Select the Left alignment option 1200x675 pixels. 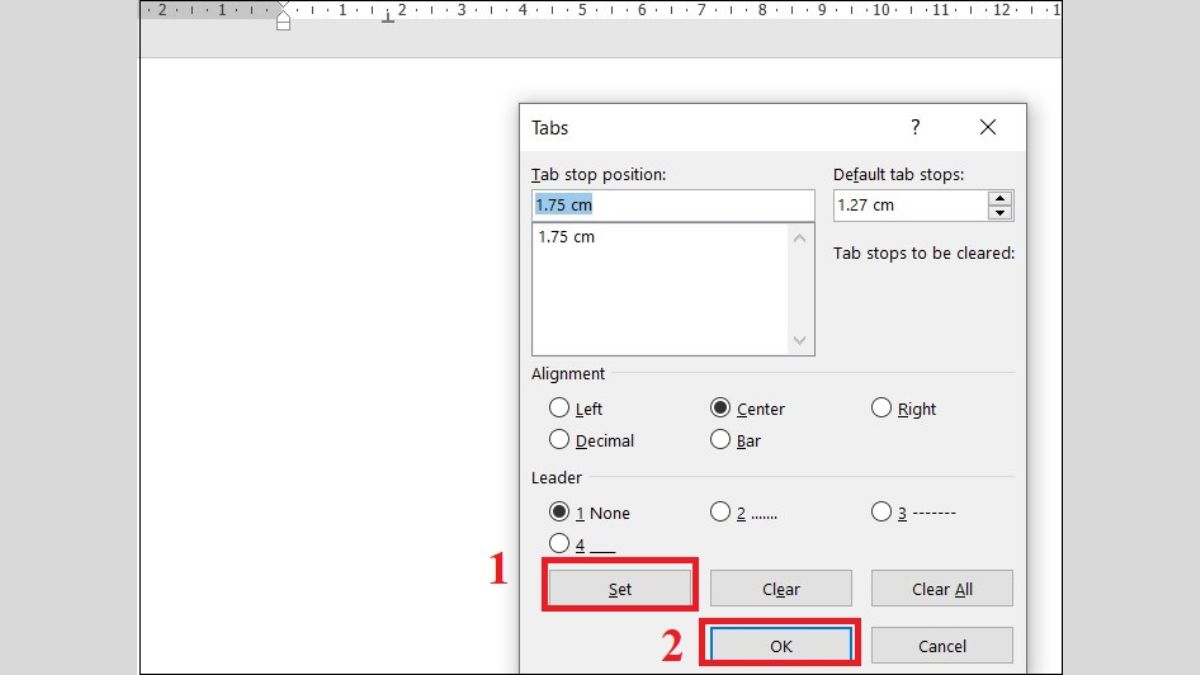pyautogui.click(x=560, y=408)
